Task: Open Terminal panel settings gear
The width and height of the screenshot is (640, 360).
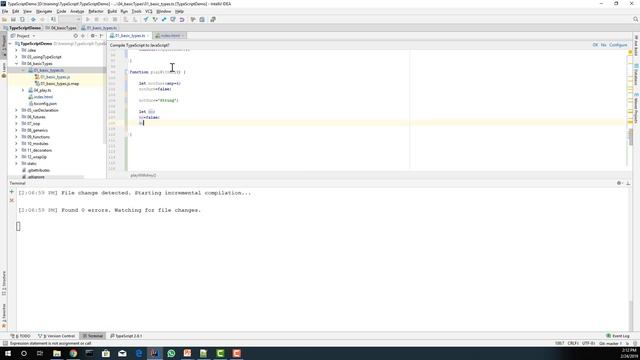Action: [620, 183]
